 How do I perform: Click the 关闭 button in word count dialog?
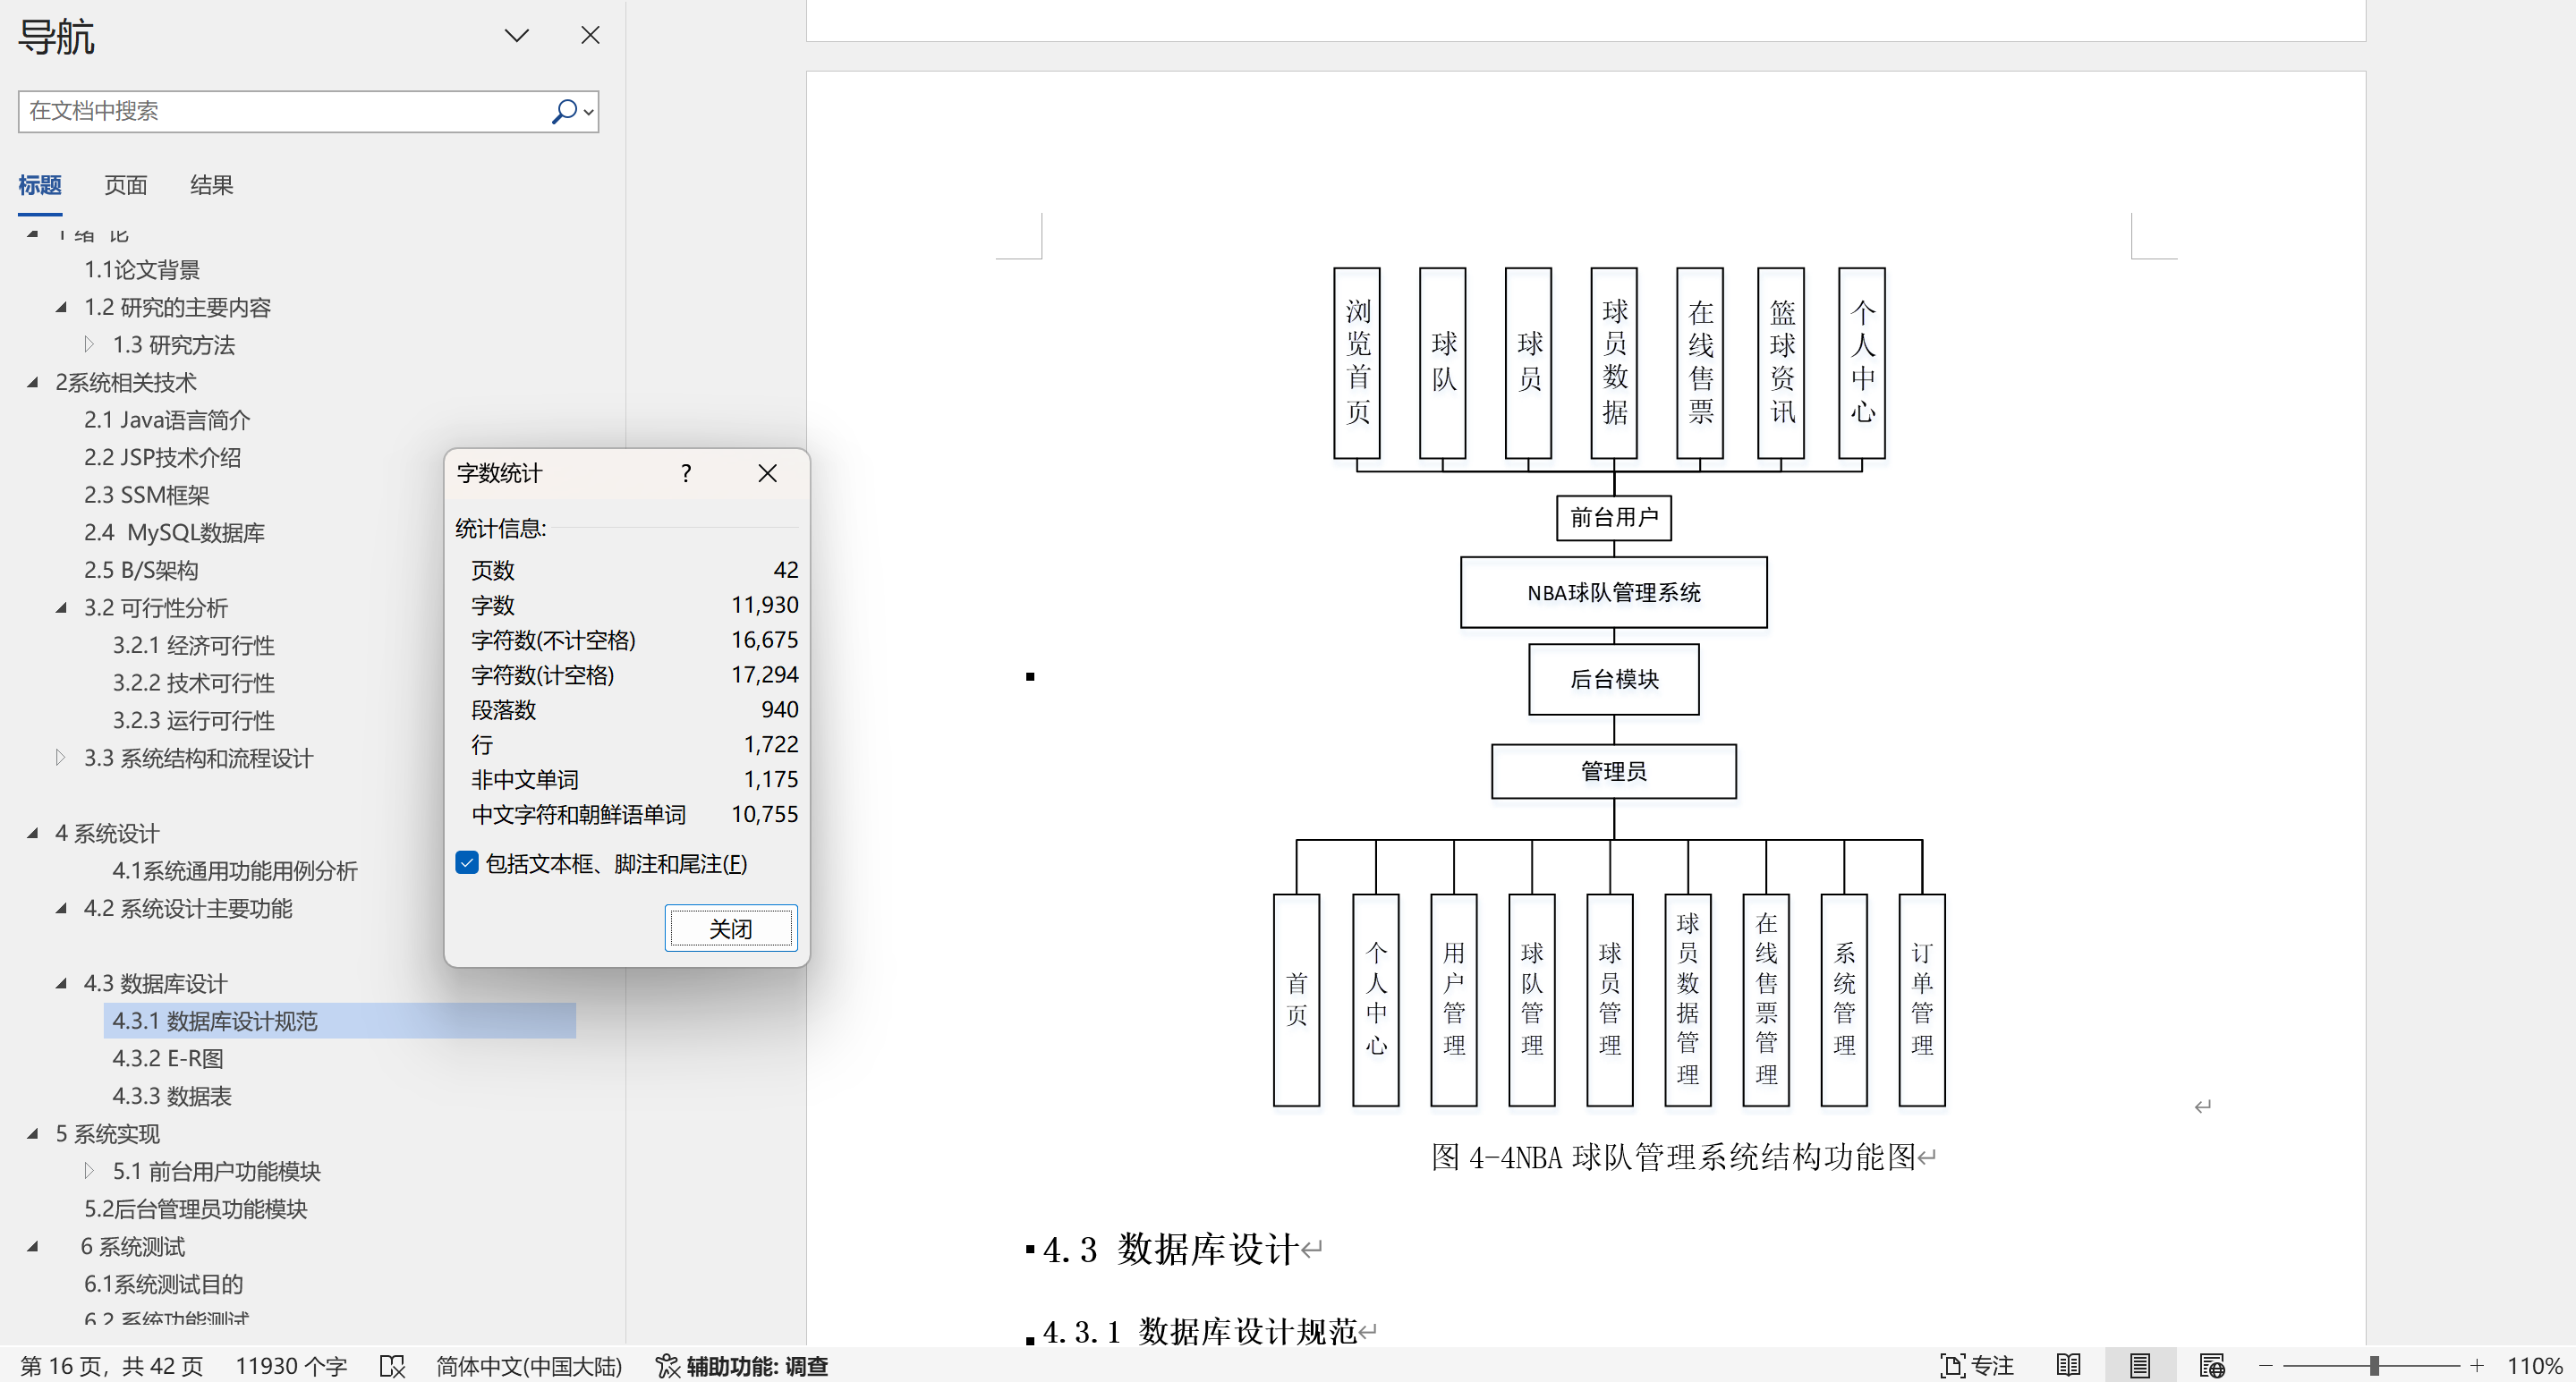click(731, 929)
